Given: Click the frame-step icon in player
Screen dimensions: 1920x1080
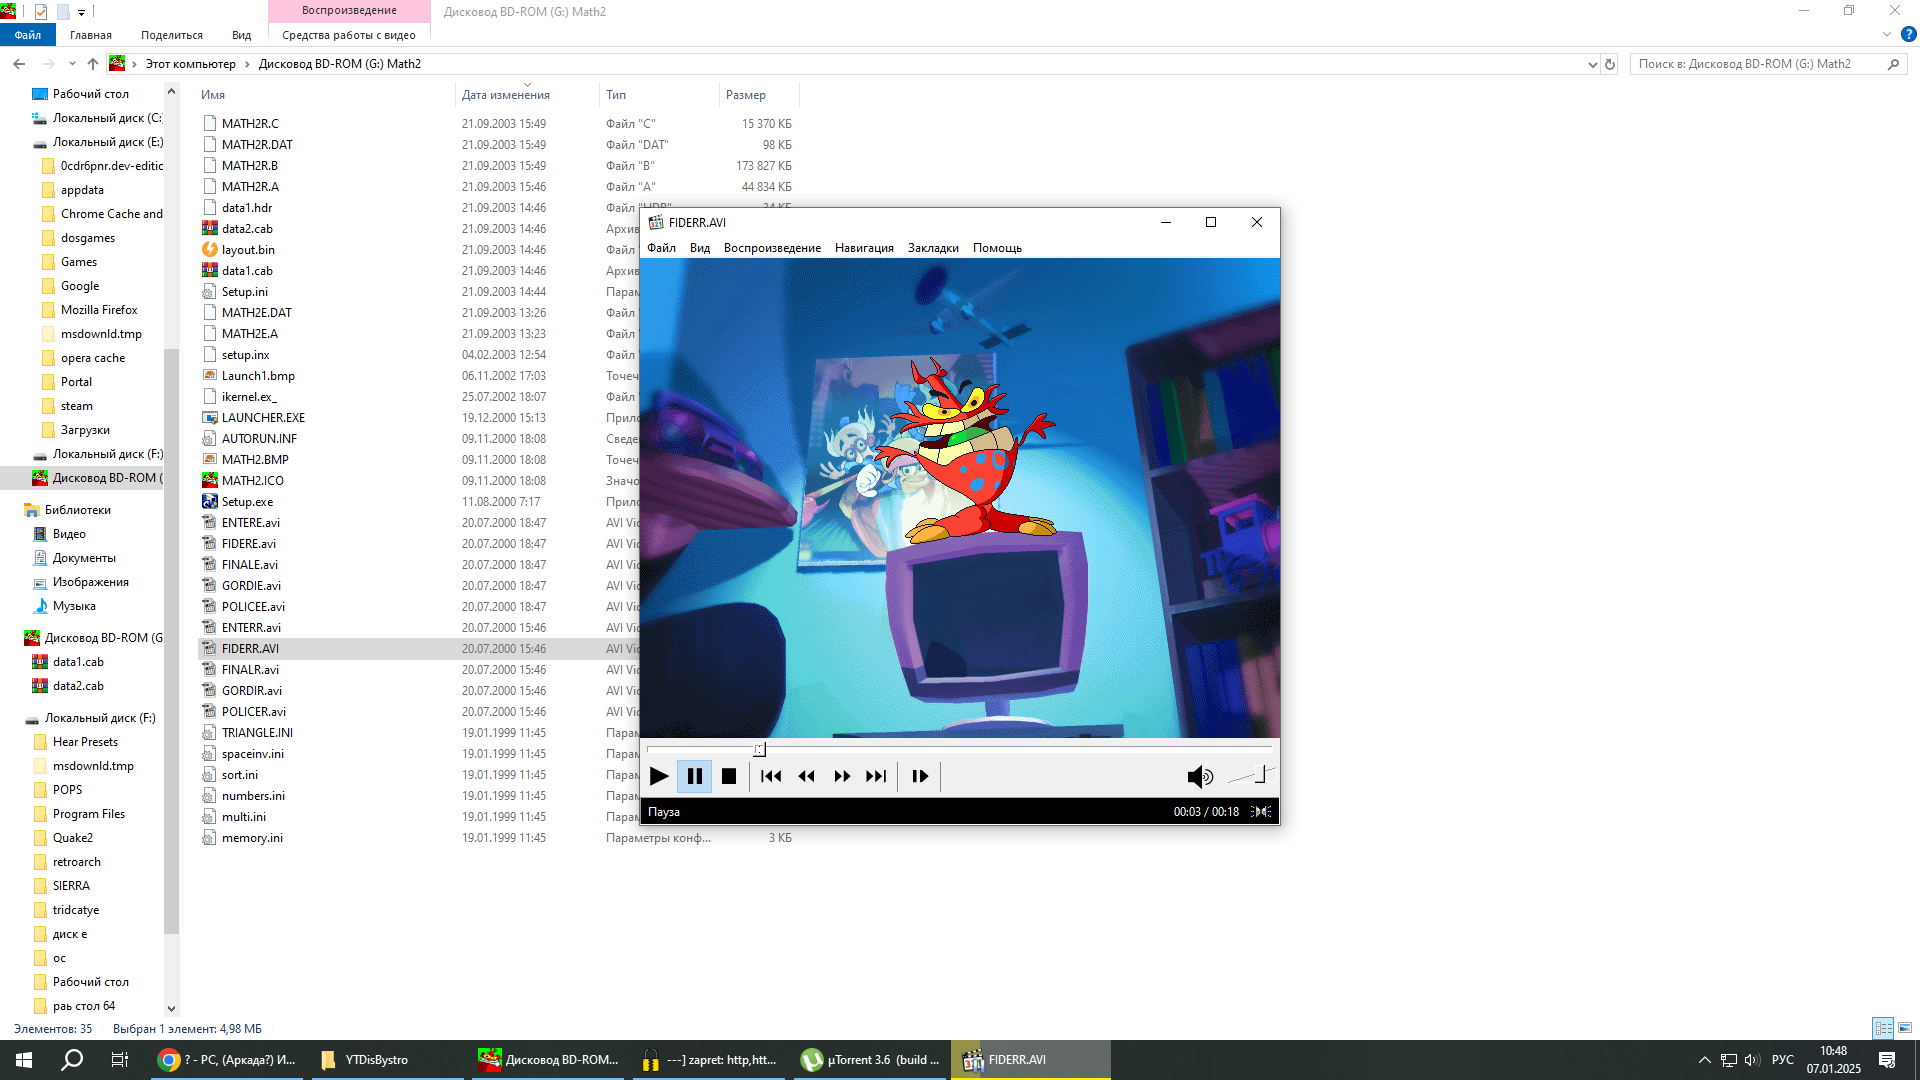Looking at the screenshot, I should click(x=920, y=776).
